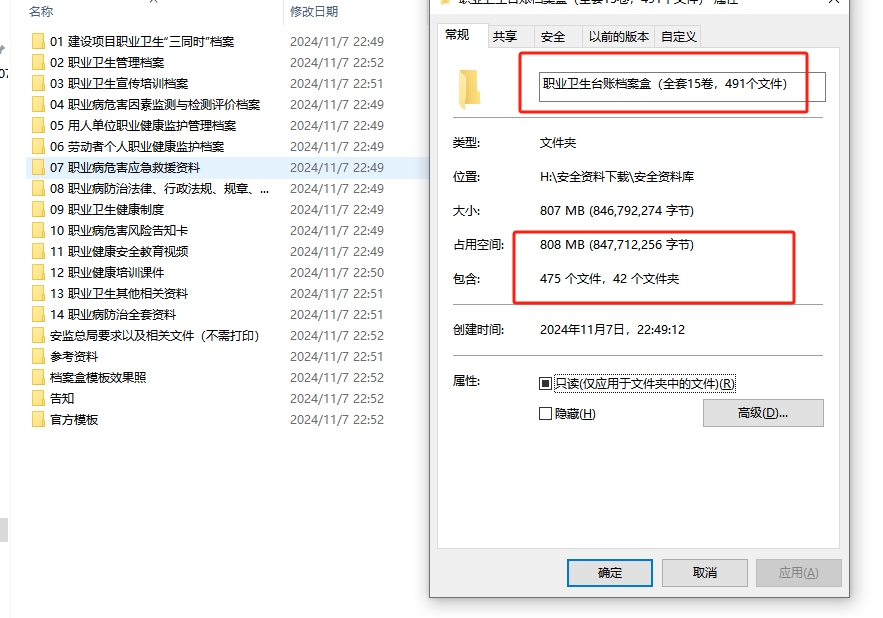Image resolution: width=883 pixels, height=618 pixels.
Task: Switch to the 共享 tab
Action: coord(505,37)
